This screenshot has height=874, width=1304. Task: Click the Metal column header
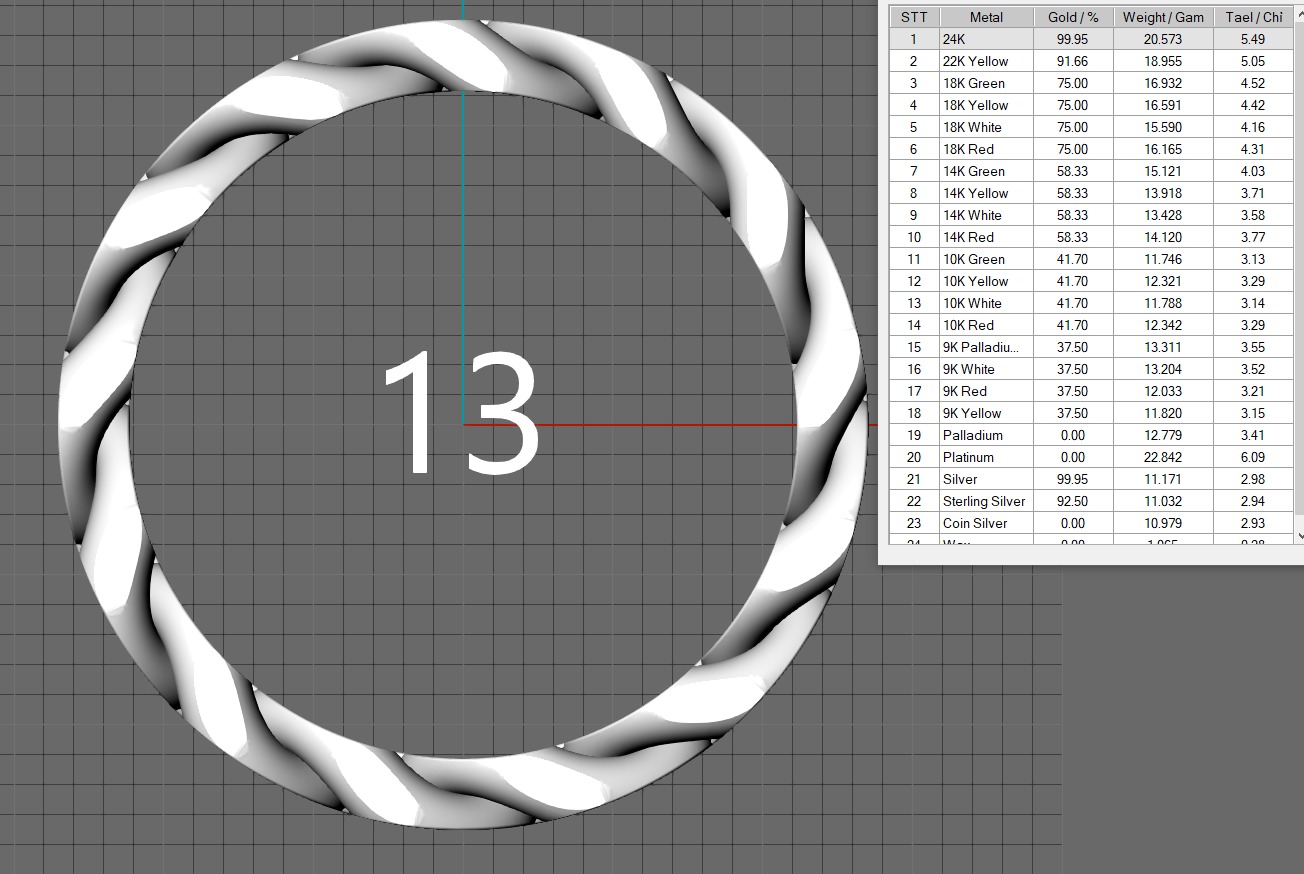986,17
